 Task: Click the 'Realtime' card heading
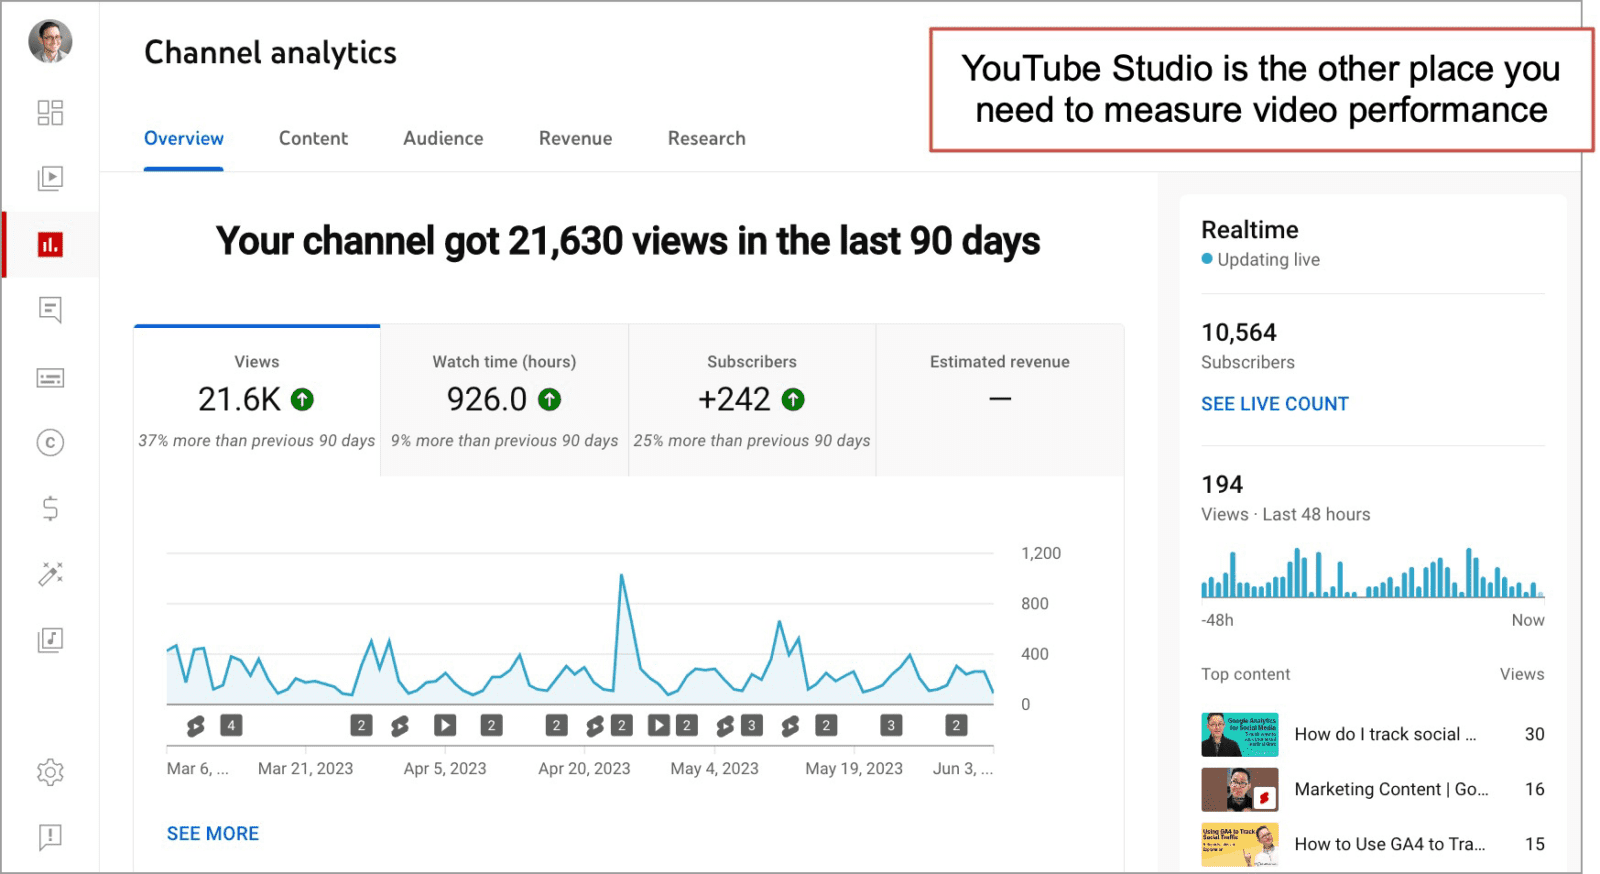point(1250,230)
